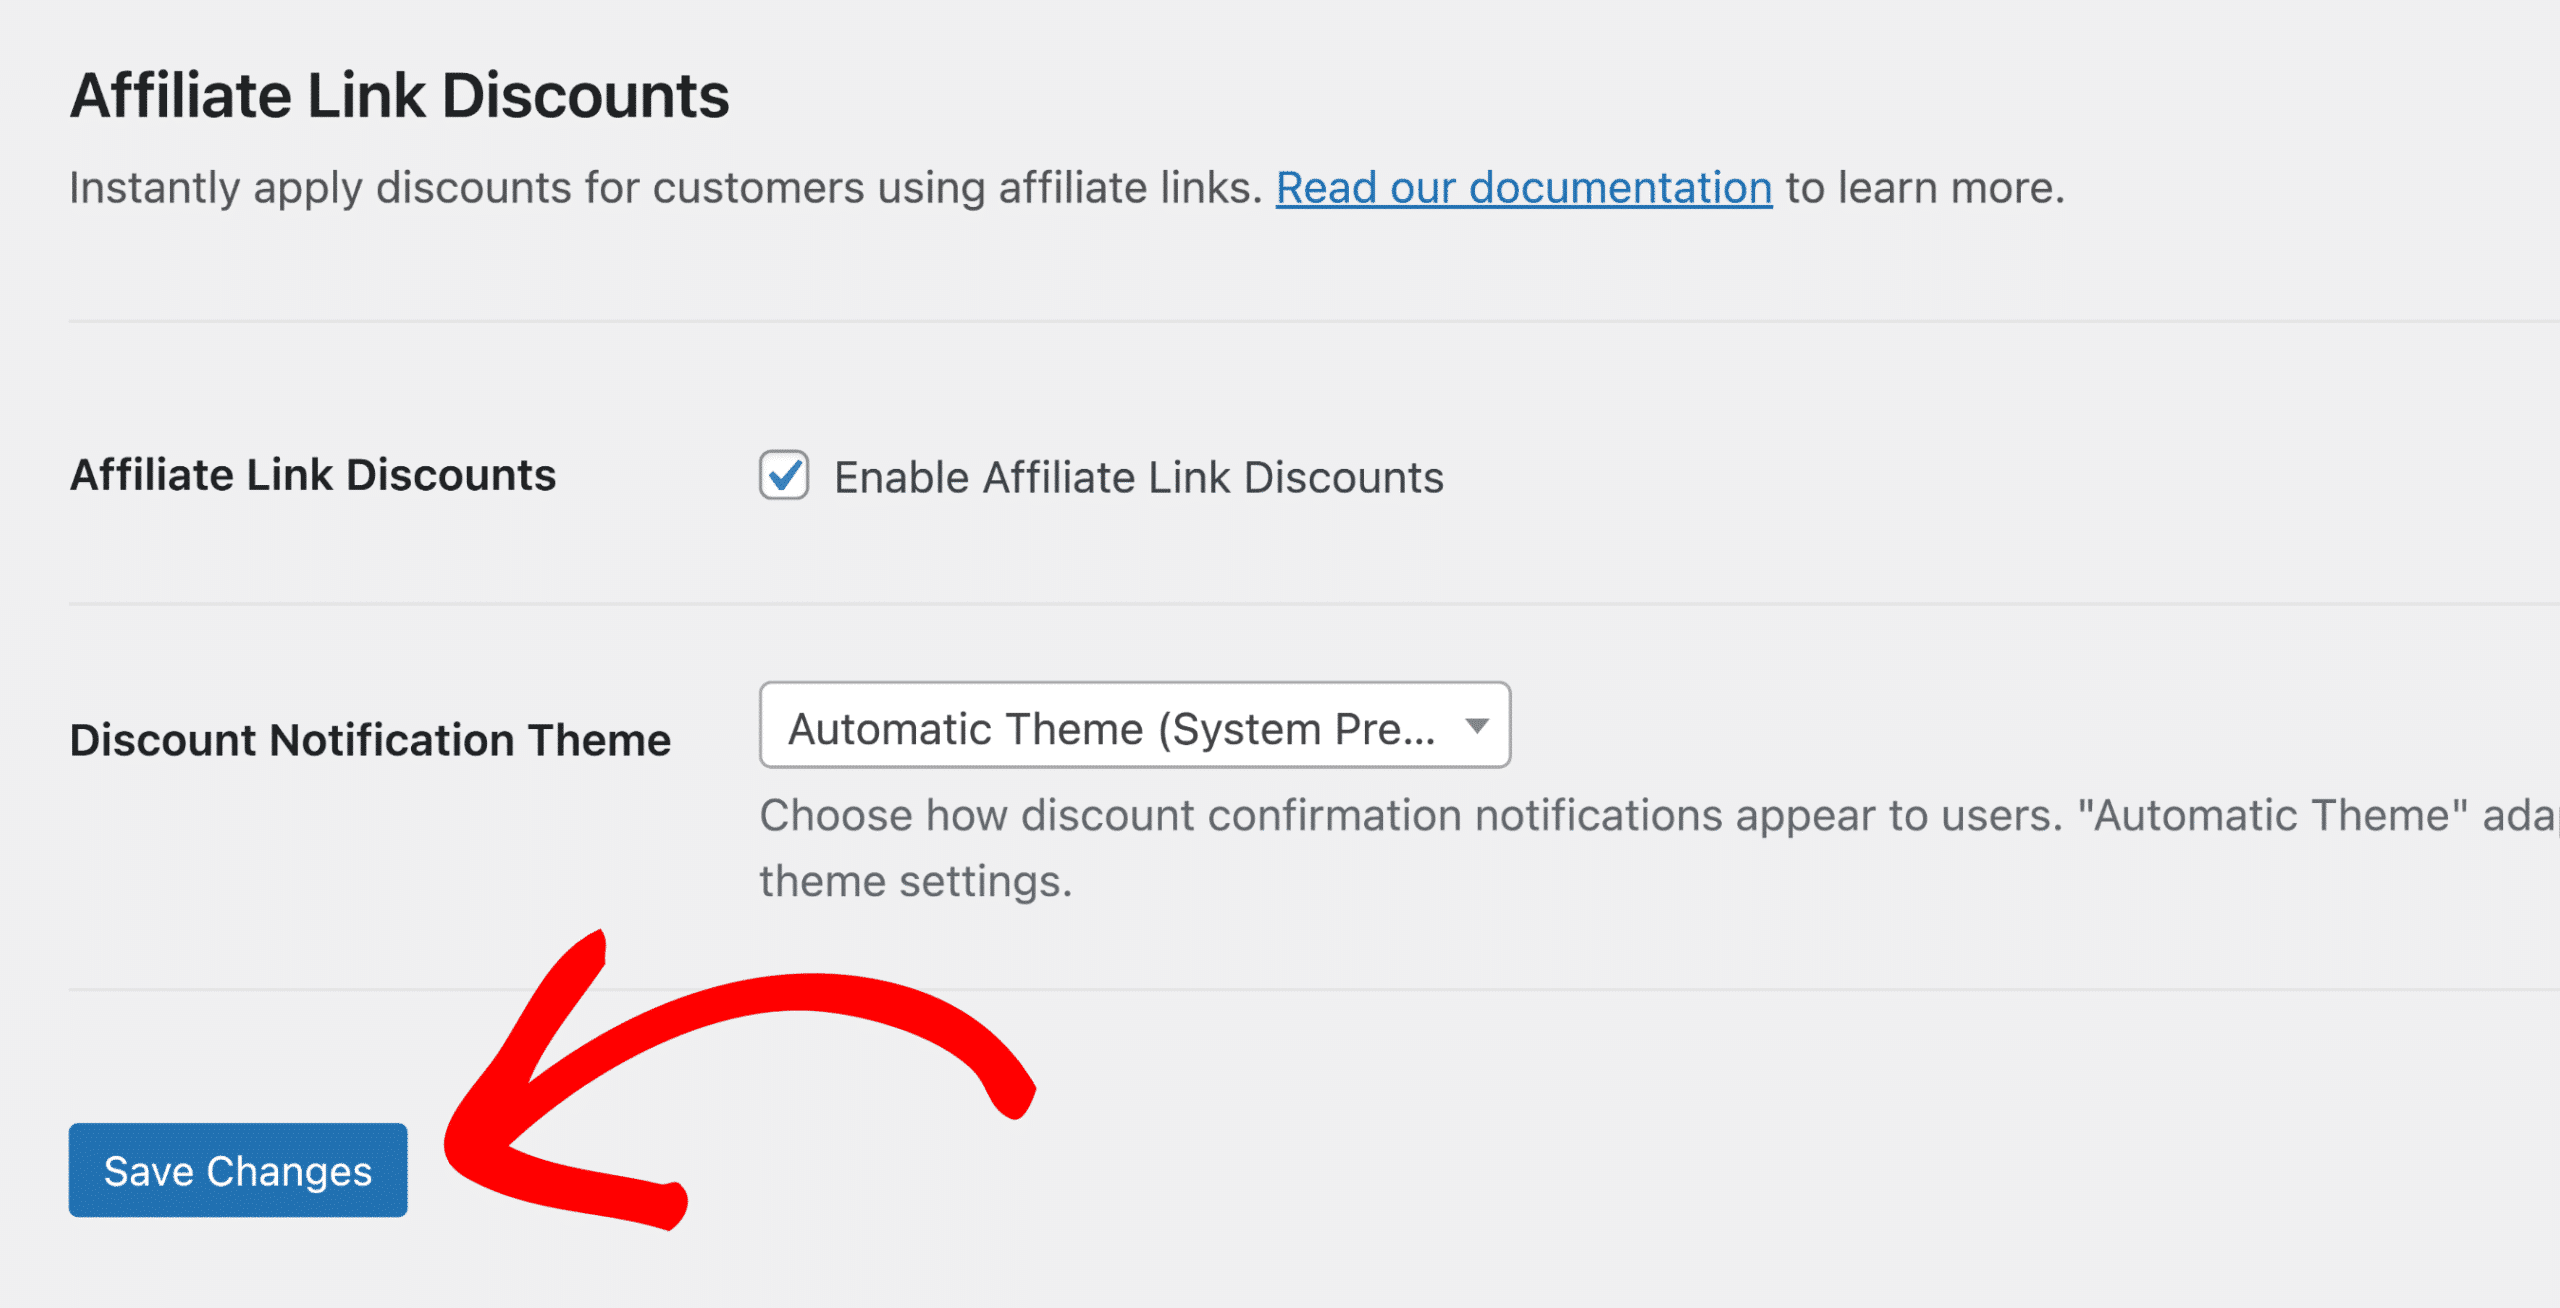This screenshot has height=1308, width=2560.
Task: Click the 'Affiliate Link Discounts' setting row label
Action: pos(313,475)
